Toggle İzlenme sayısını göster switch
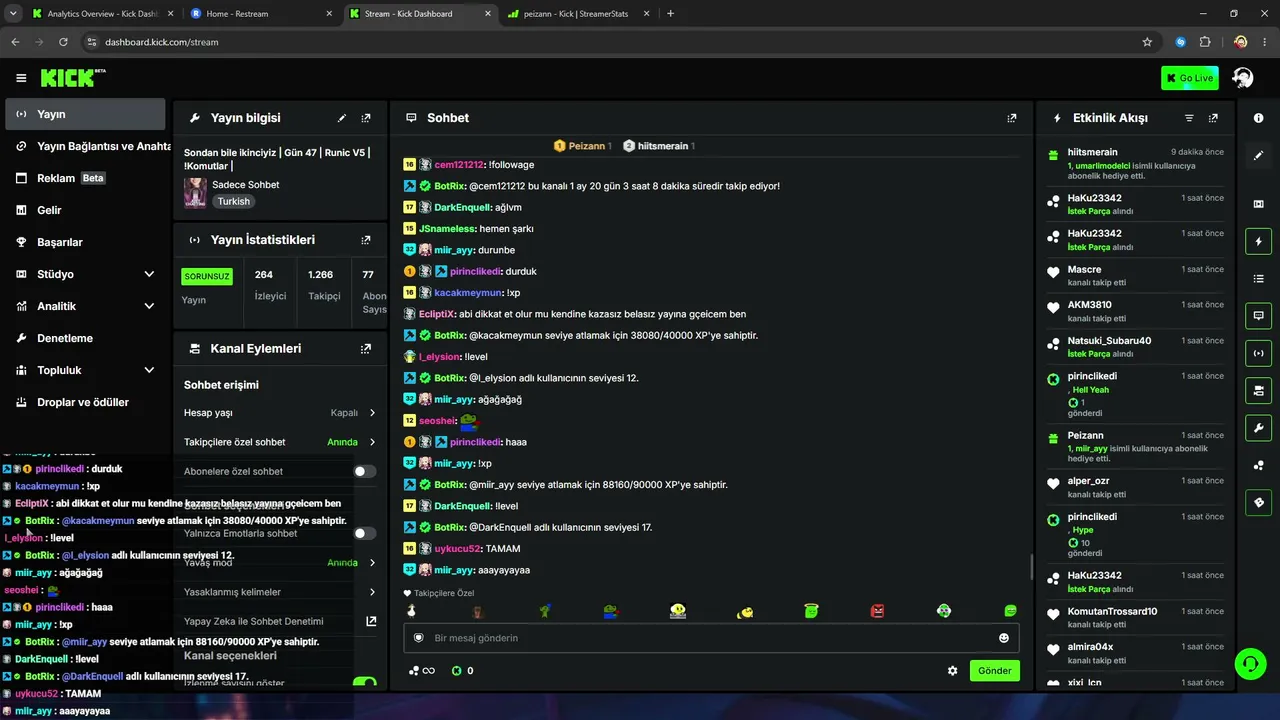 coord(365,683)
